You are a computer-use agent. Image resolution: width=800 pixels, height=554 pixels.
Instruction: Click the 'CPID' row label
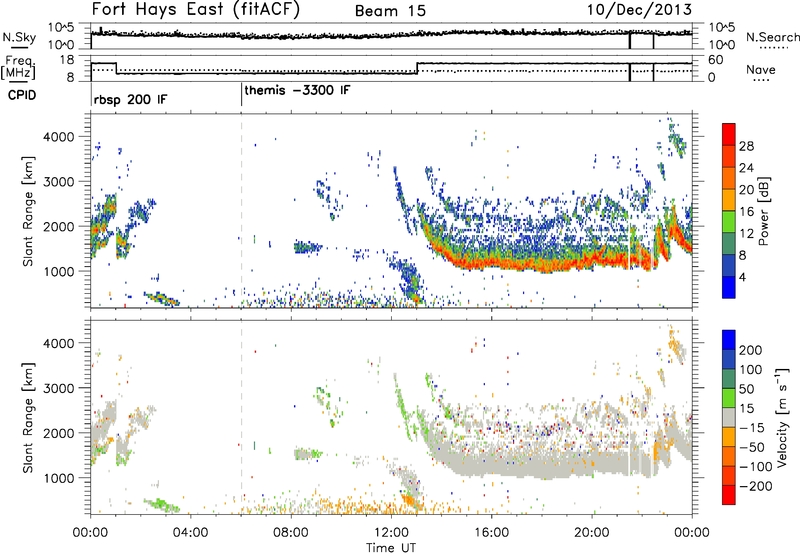(x=22, y=95)
